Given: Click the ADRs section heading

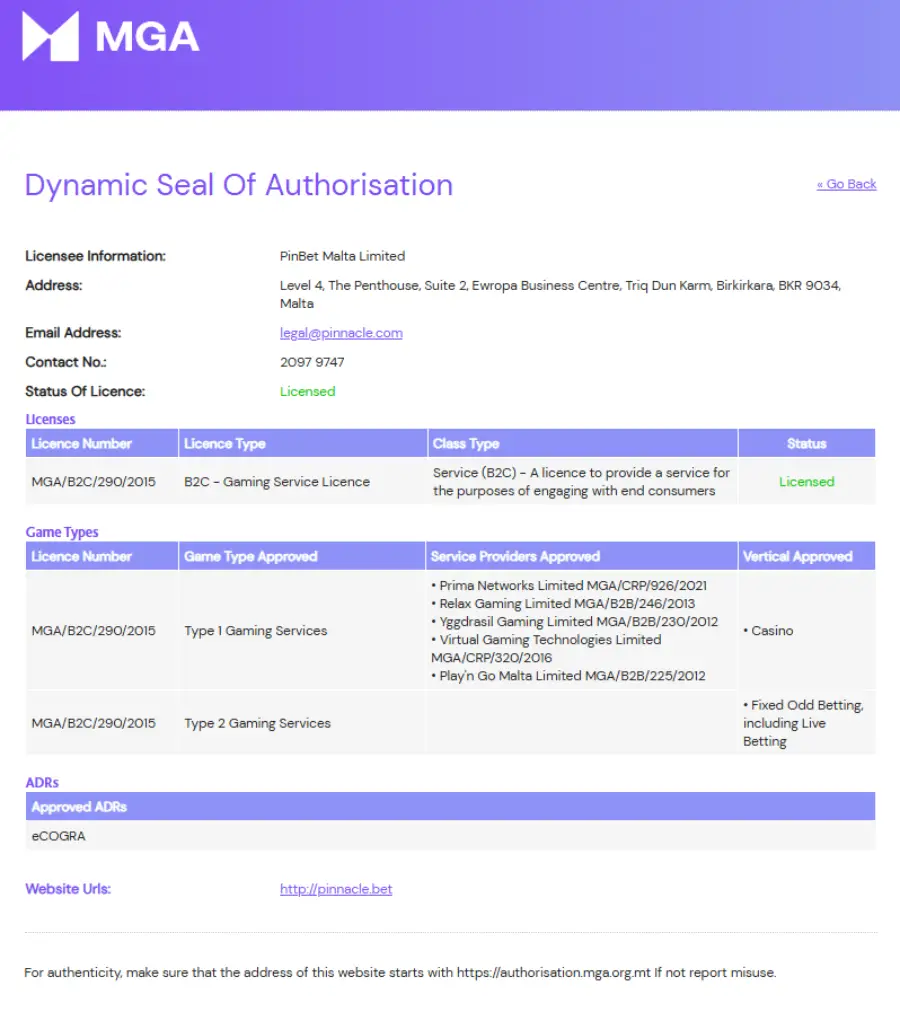Looking at the screenshot, I should click(x=42, y=783).
